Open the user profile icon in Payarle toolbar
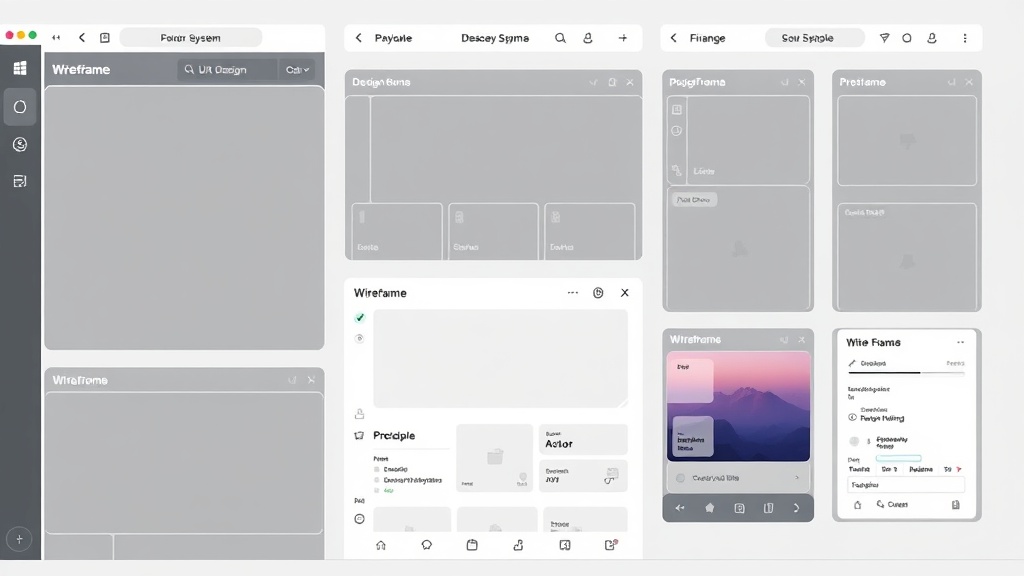The image size is (1024, 576). click(588, 38)
